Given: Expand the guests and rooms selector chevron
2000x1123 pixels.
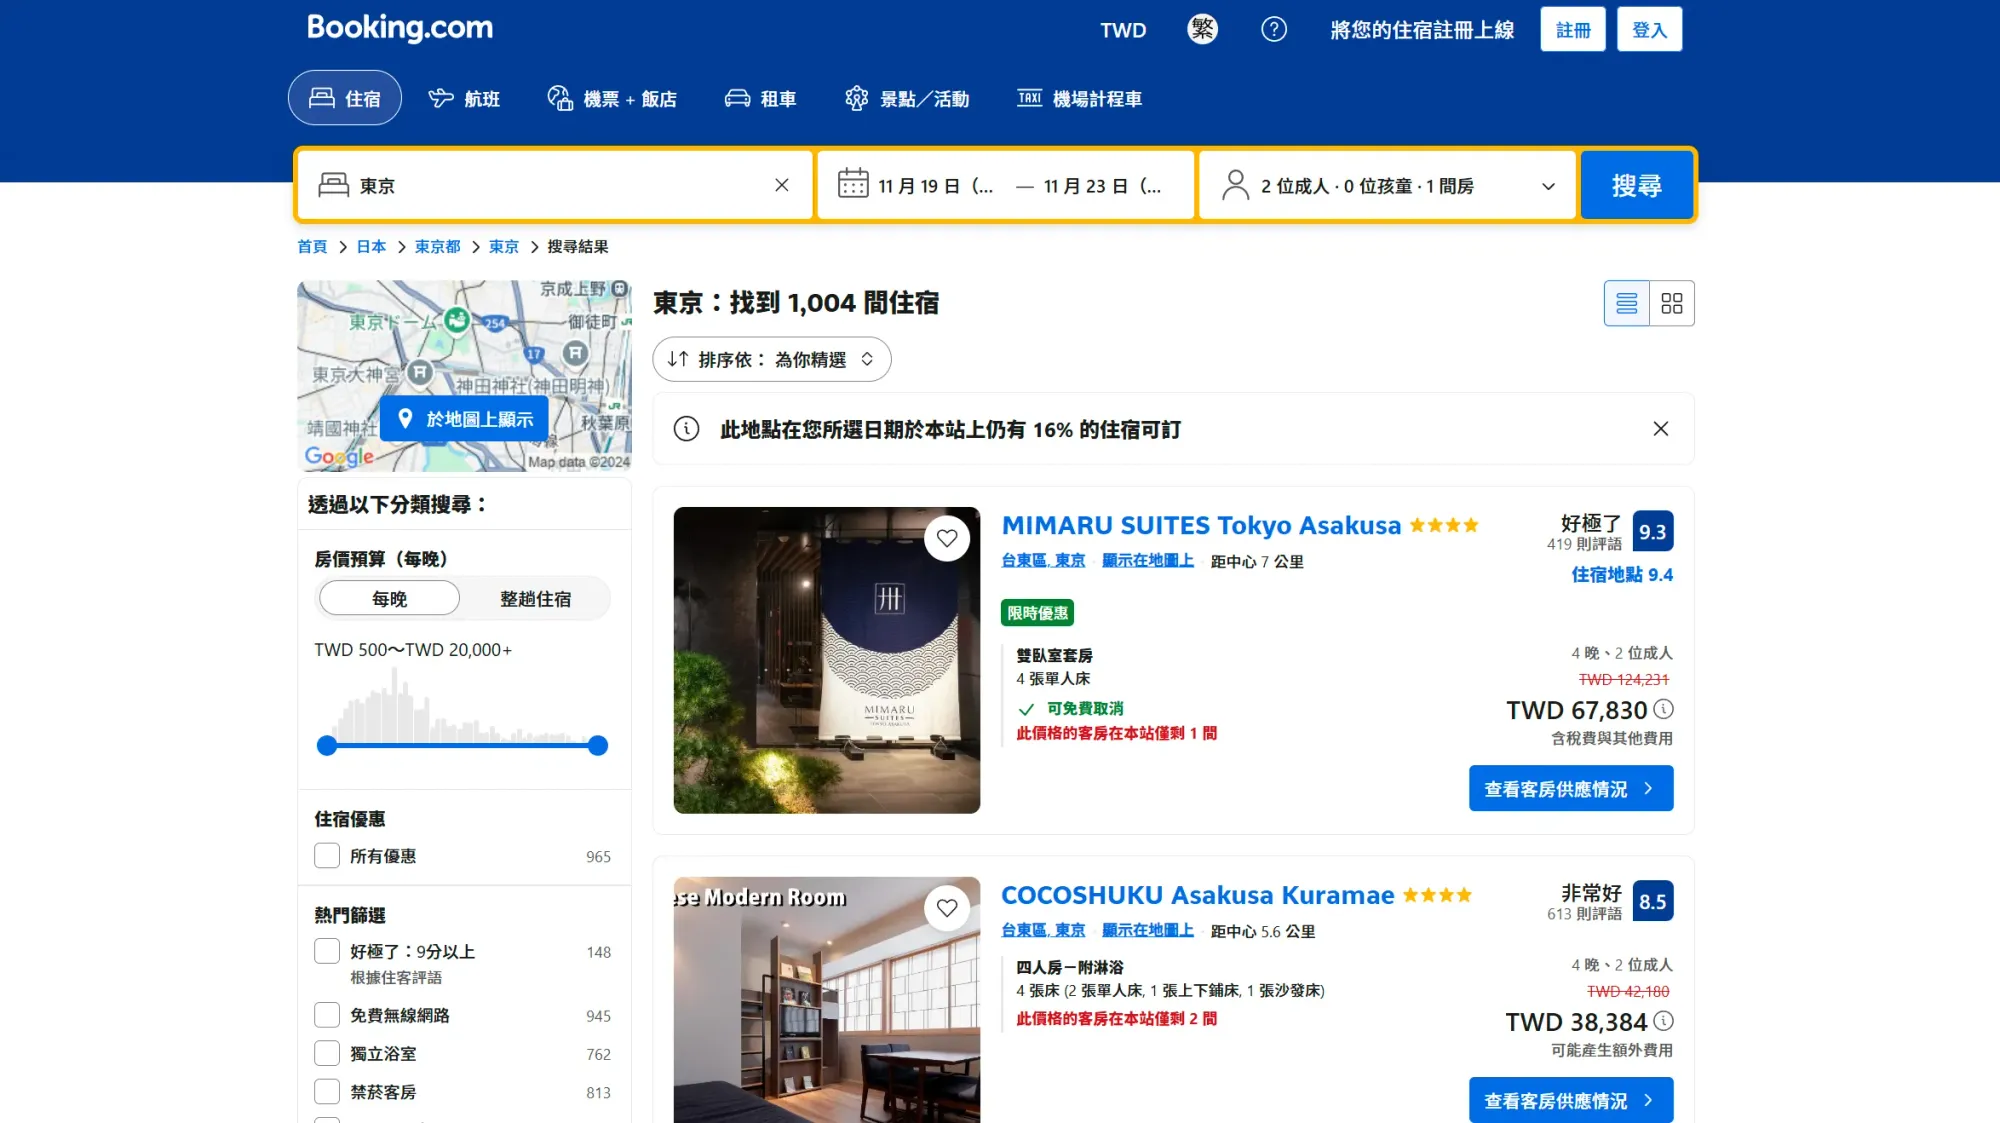Looking at the screenshot, I should tap(1548, 186).
